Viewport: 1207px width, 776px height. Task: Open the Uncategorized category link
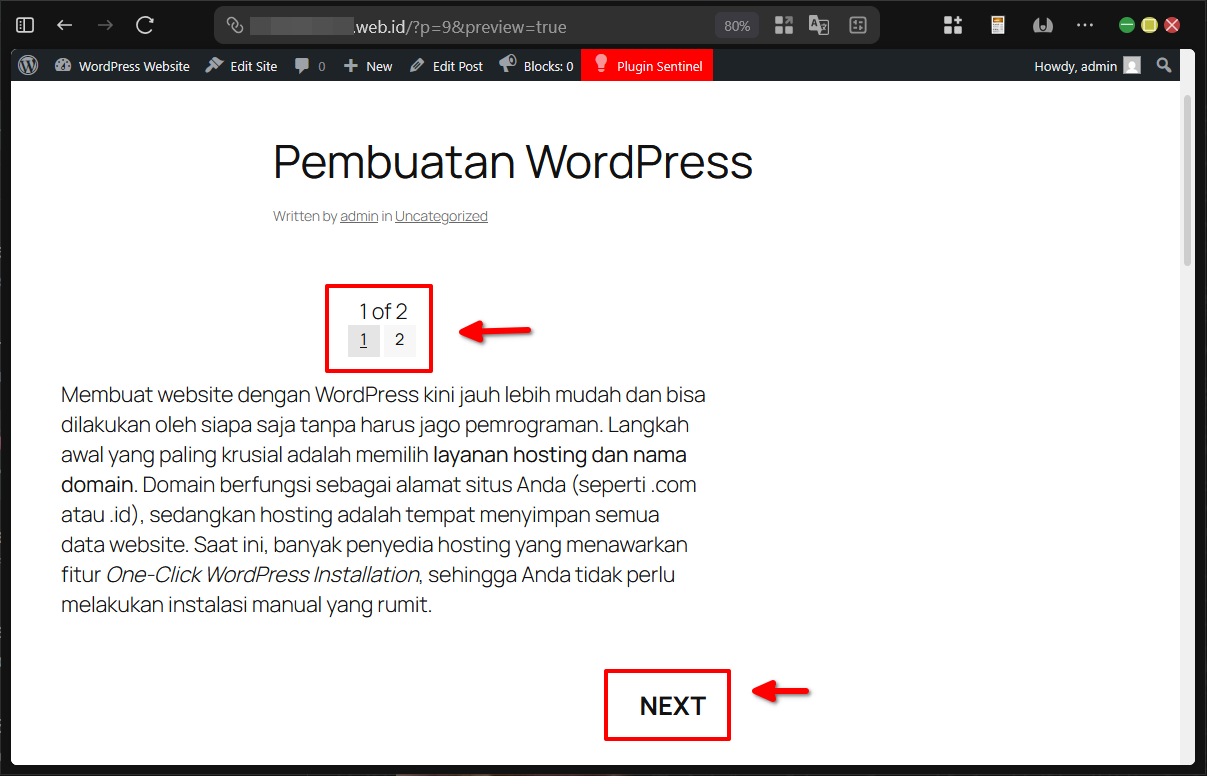point(441,216)
